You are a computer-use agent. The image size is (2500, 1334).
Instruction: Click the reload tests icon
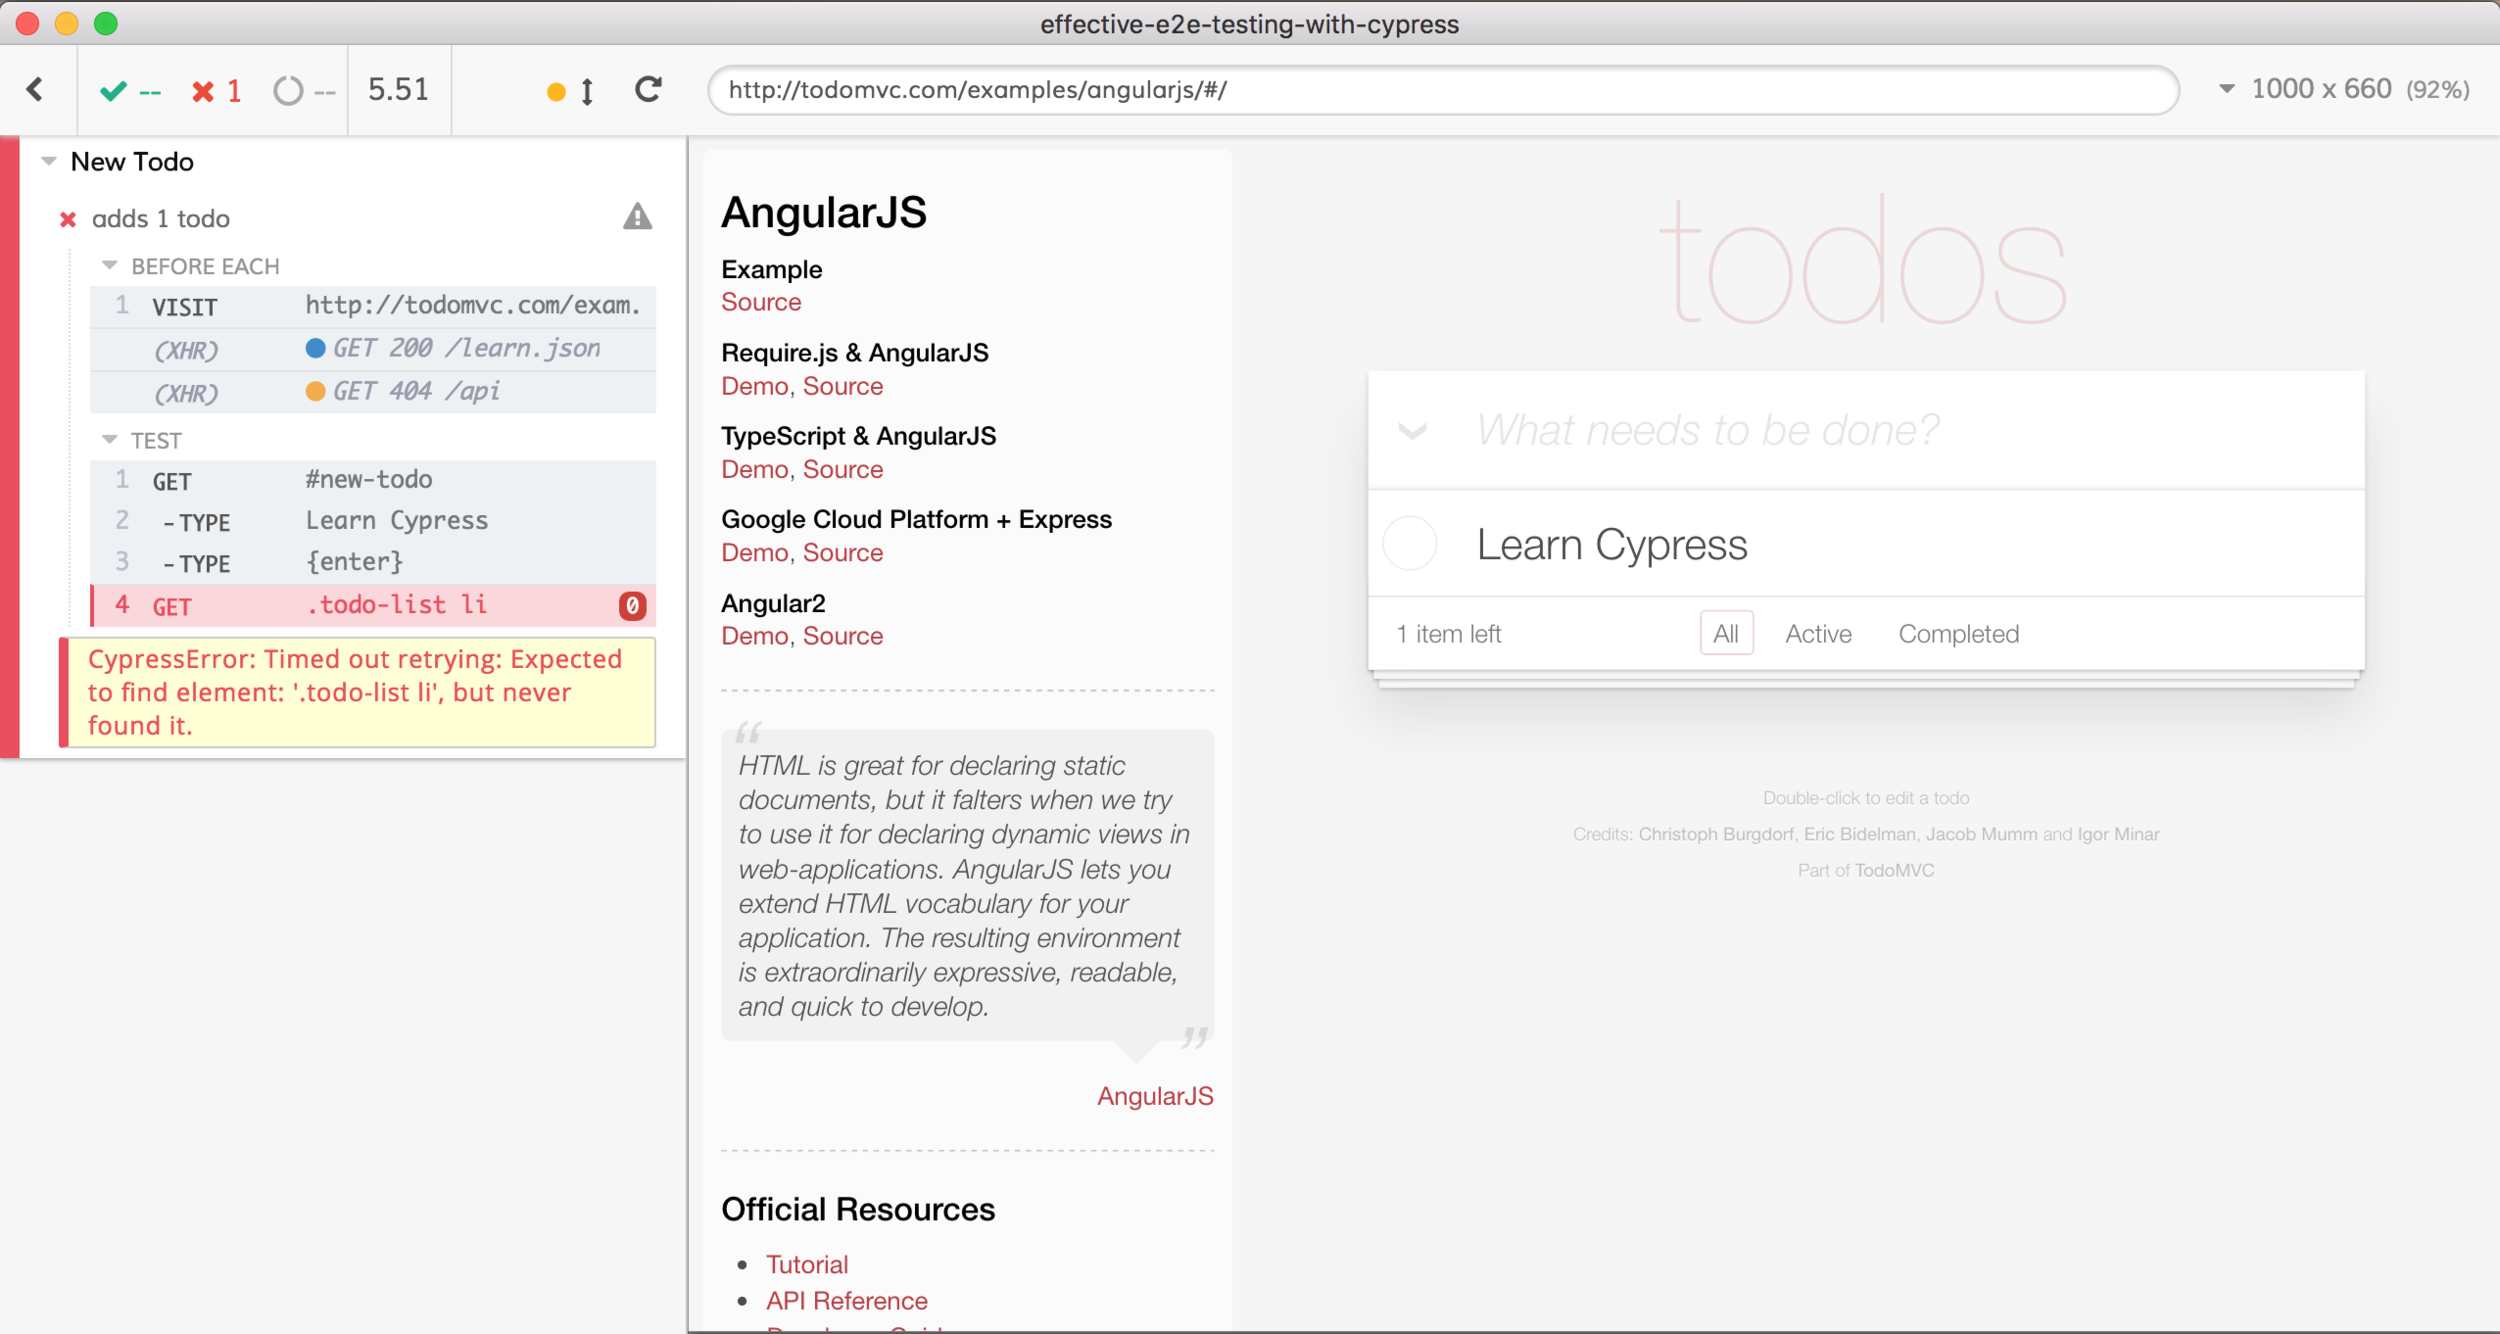pyautogui.click(x=648, y=90)
